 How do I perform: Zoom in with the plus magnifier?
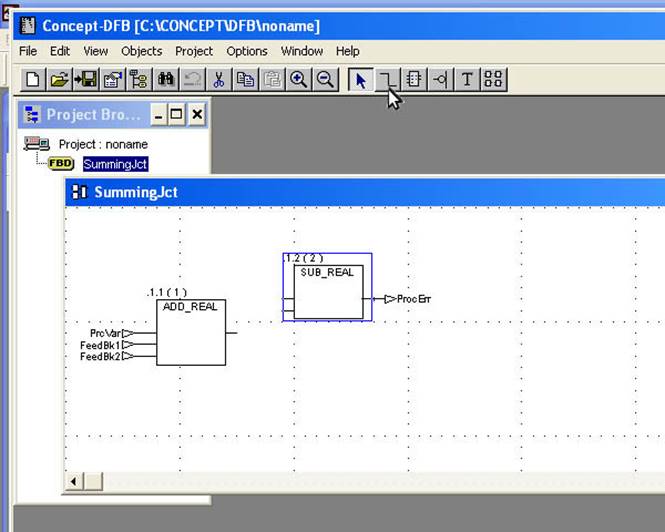coord(298,79)
